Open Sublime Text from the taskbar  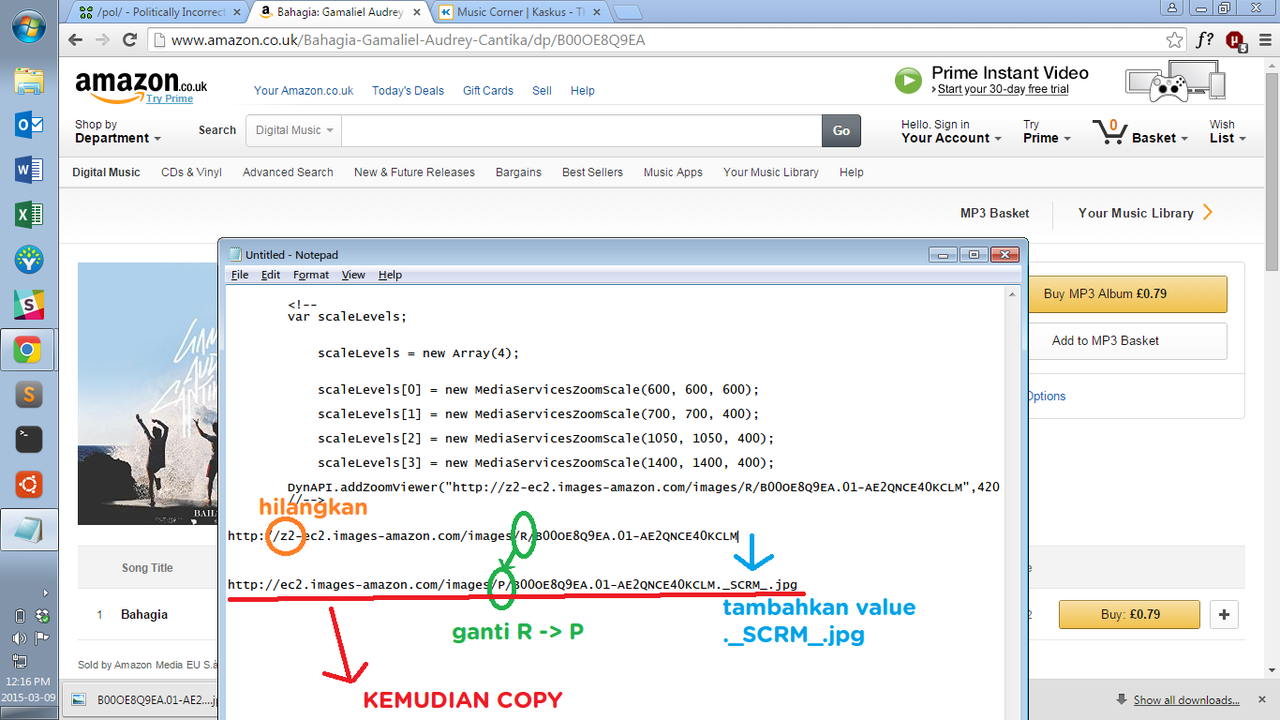(x=28, y=394)
